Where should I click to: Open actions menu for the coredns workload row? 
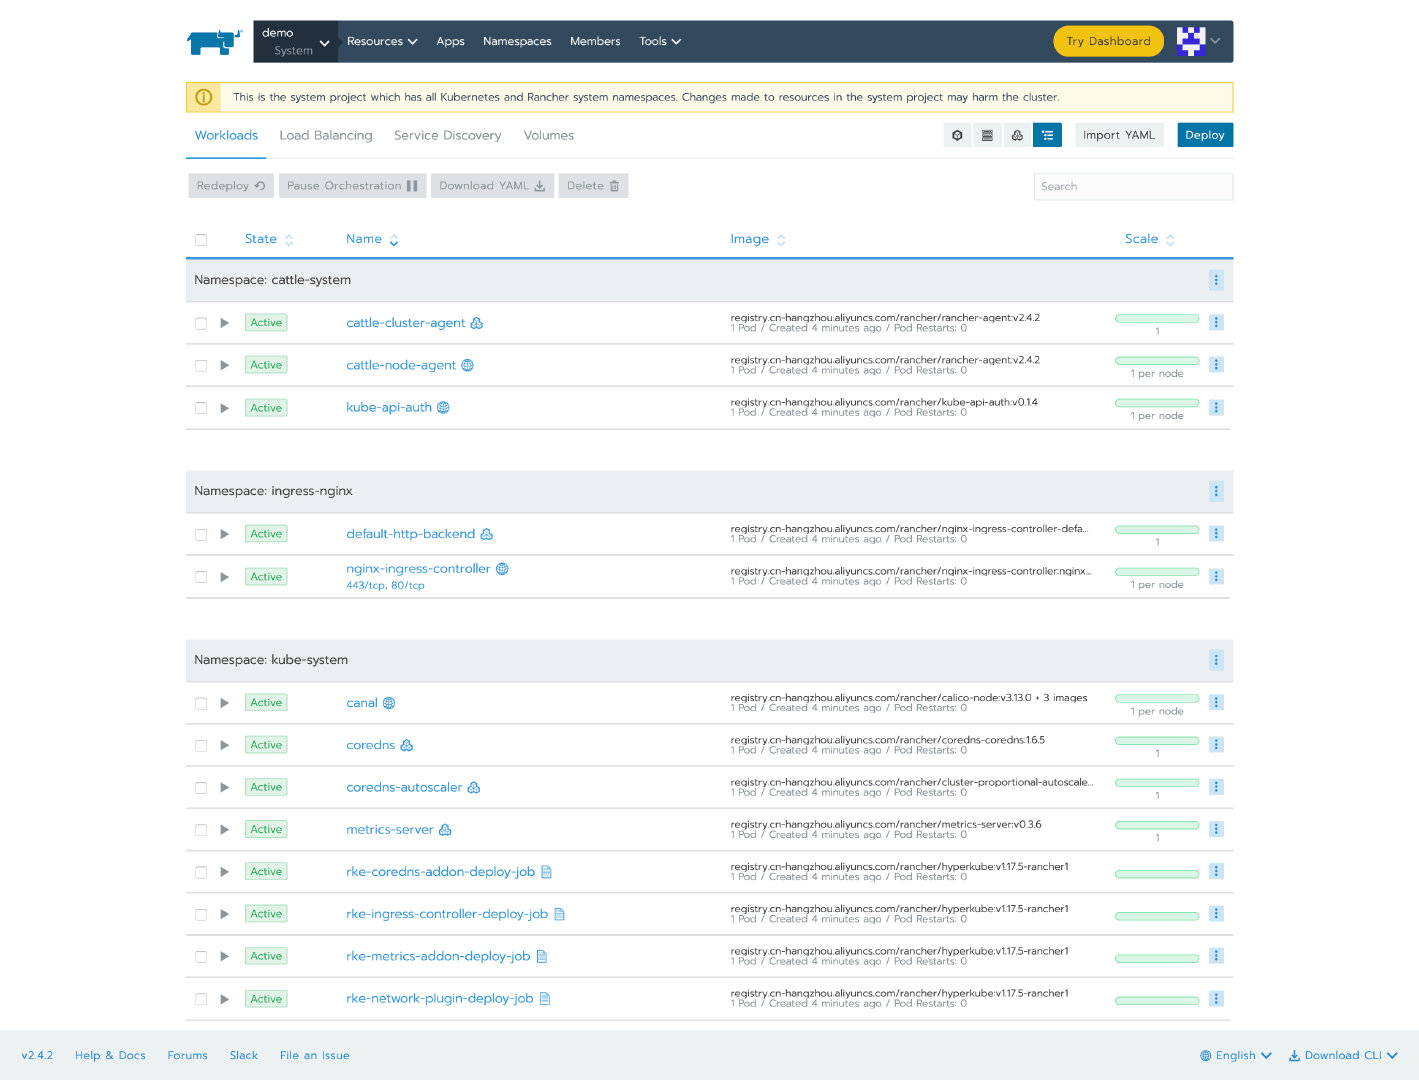tap(1216, 744)
